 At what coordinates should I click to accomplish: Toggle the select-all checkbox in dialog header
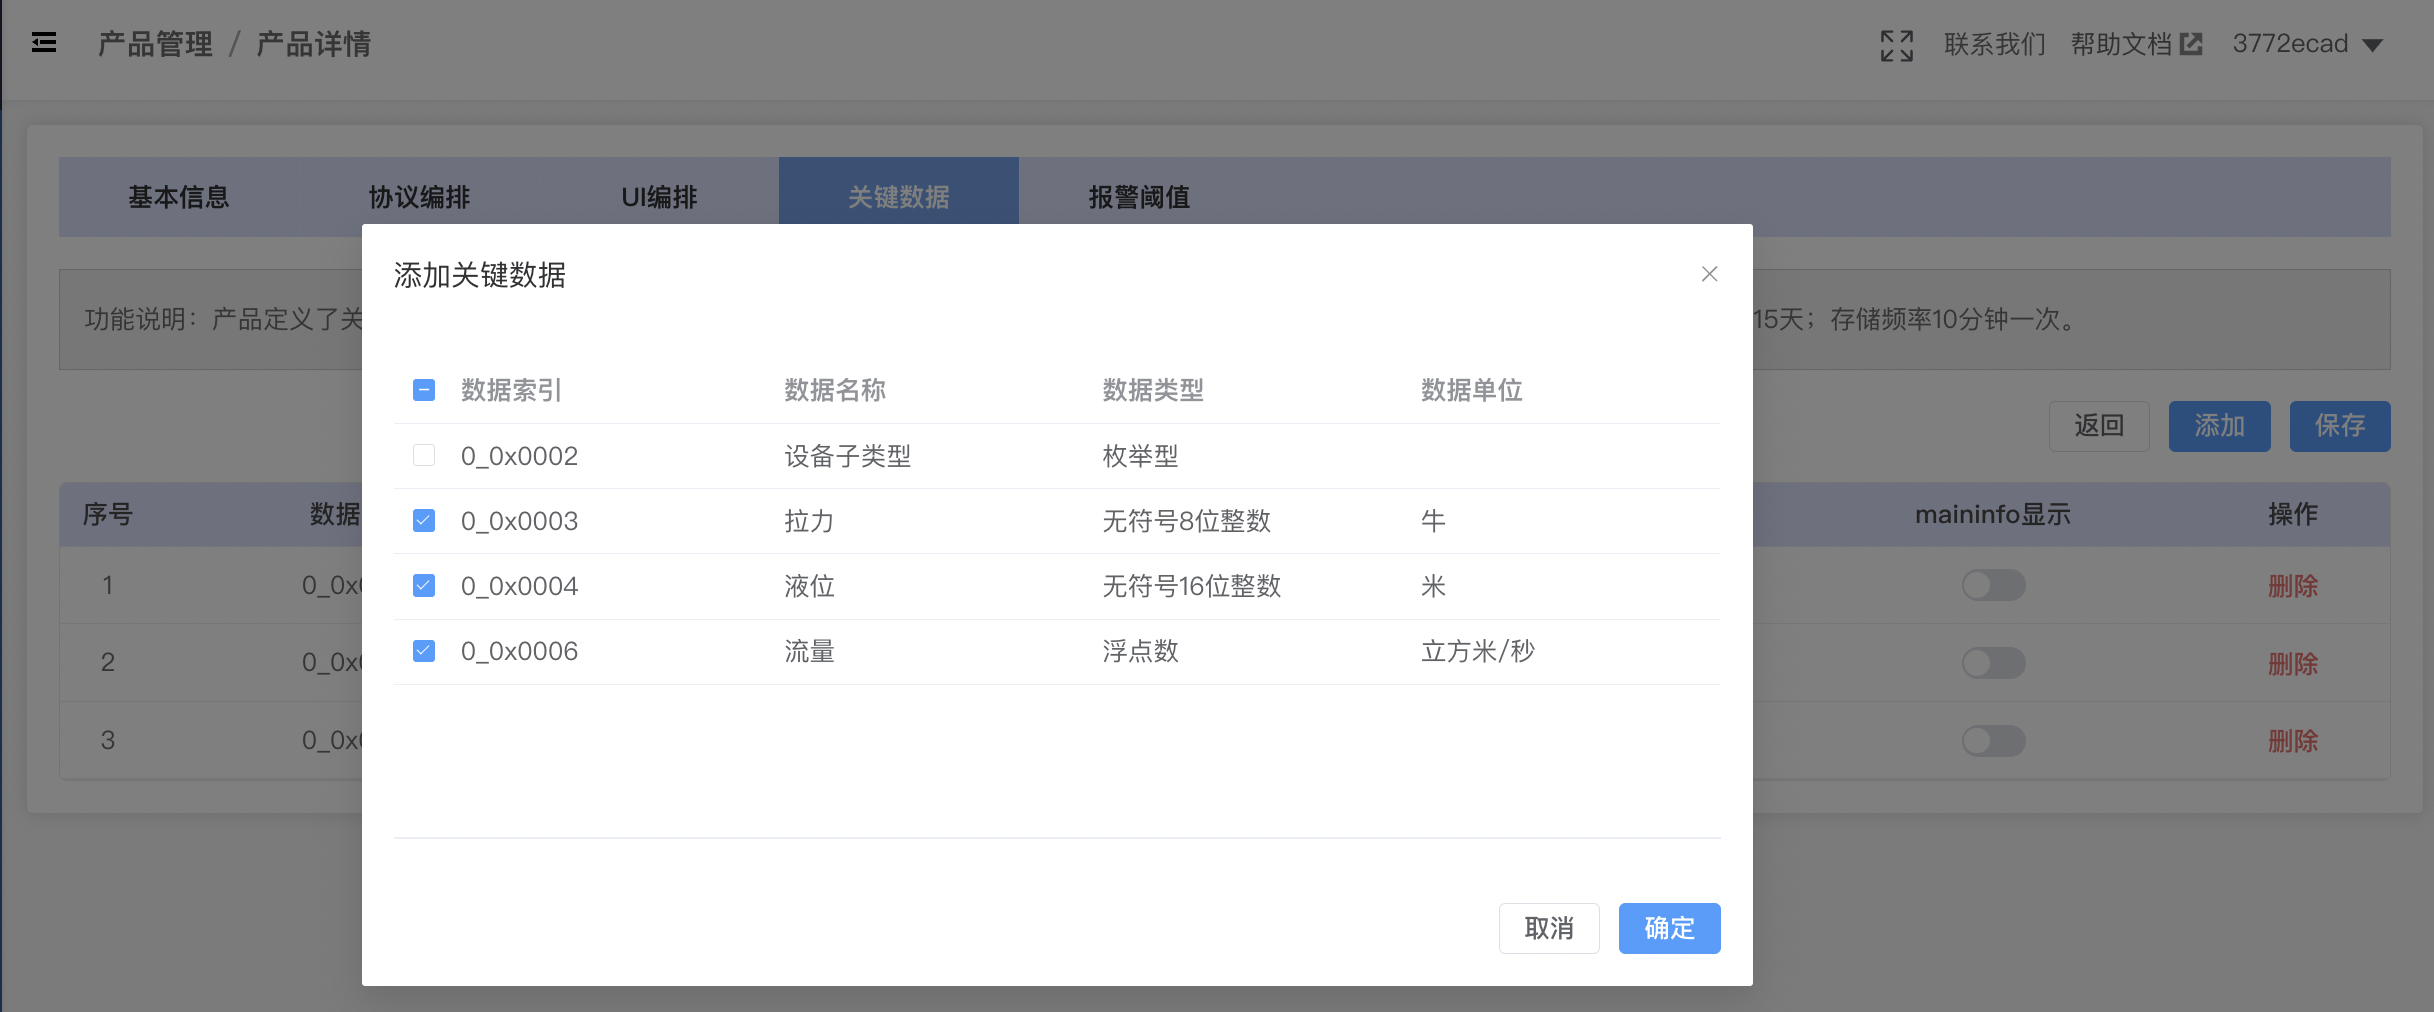pos(424,390)
